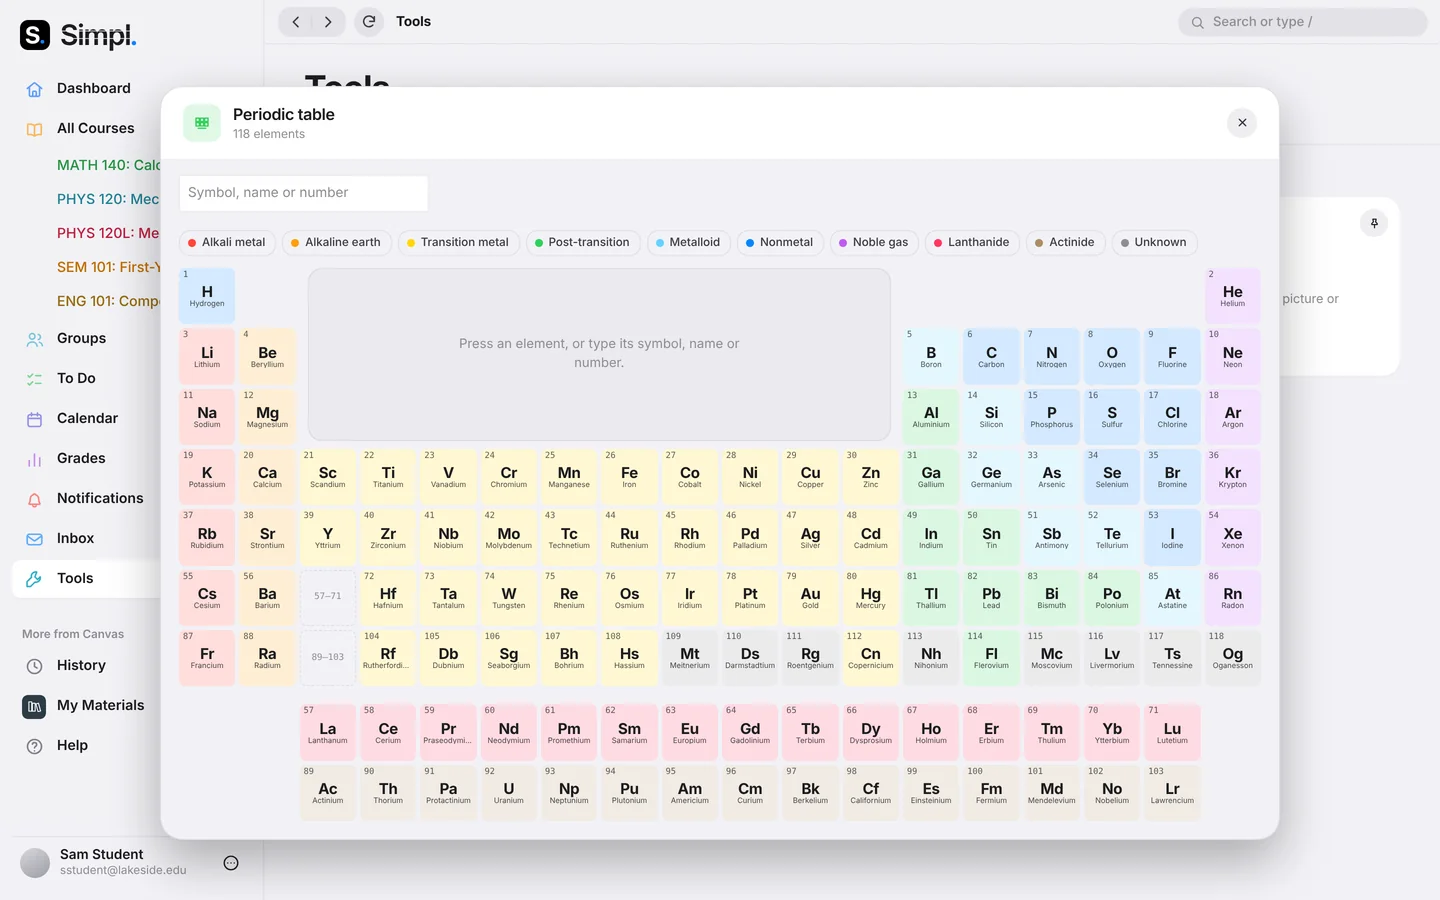This screenshot has height=900, width=1440.
Task: Toggle the Metalloid filter chip
Action: (x=688, y=242)
